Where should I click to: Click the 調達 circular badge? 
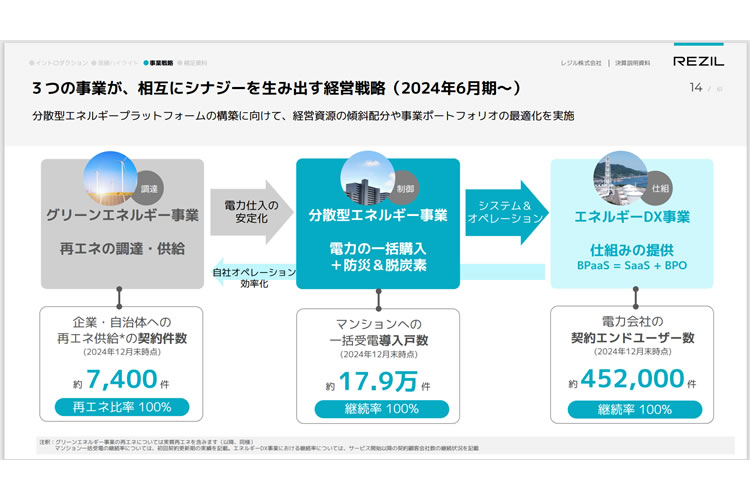147,188
